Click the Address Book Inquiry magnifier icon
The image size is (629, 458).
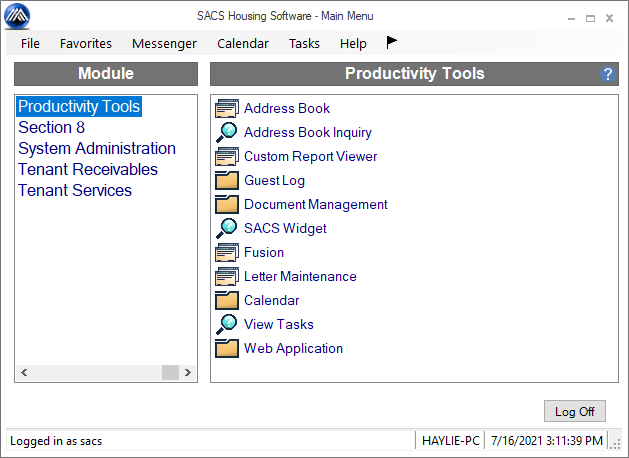click(227, 132)
